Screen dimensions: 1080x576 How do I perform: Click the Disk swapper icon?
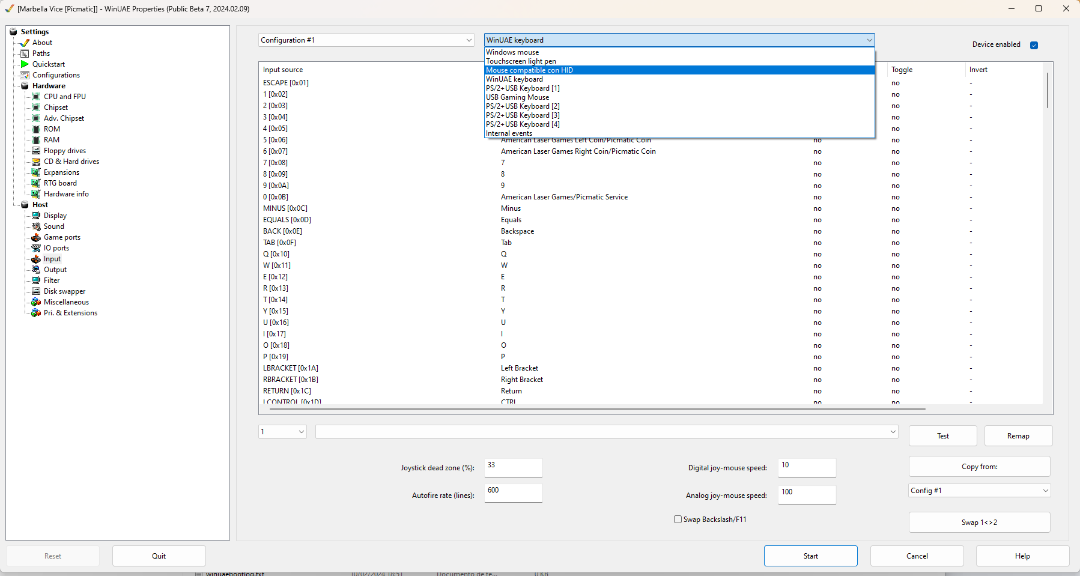point(36,291)
